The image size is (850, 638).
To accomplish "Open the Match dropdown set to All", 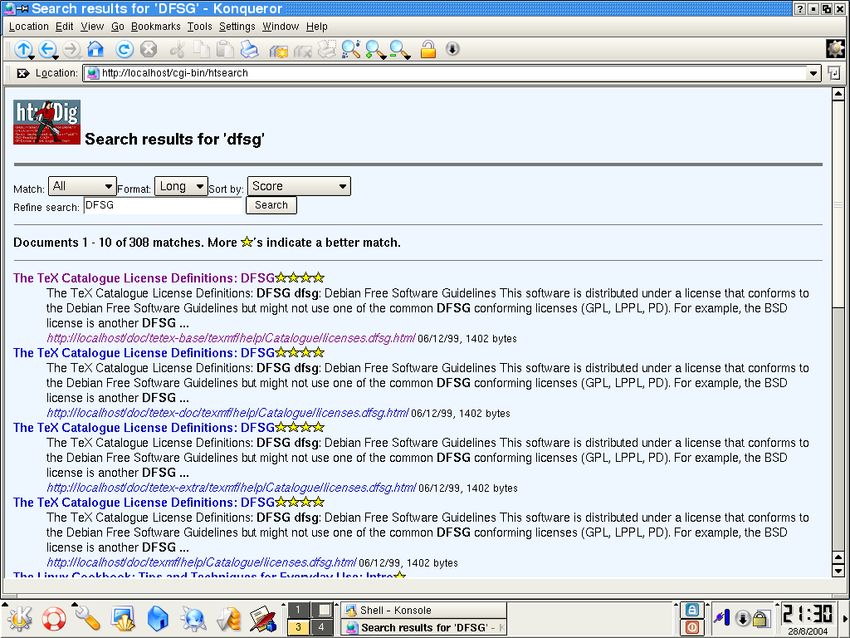I will pyautogui.click(x=82, y=186).
